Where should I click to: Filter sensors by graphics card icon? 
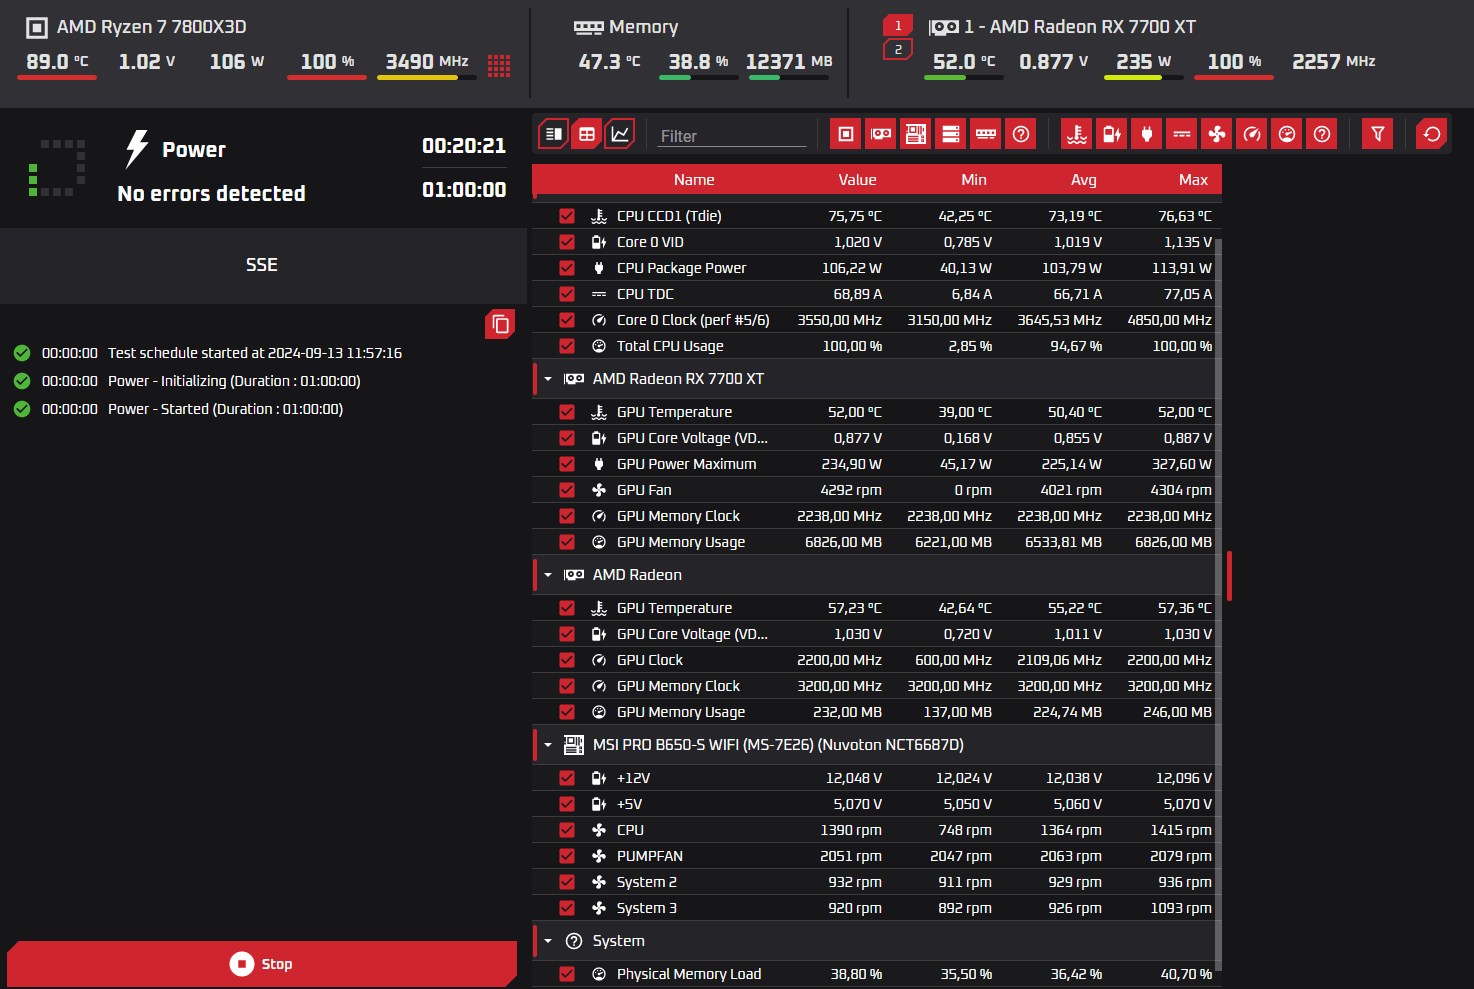pyautogui.click(x=881, y=133)
